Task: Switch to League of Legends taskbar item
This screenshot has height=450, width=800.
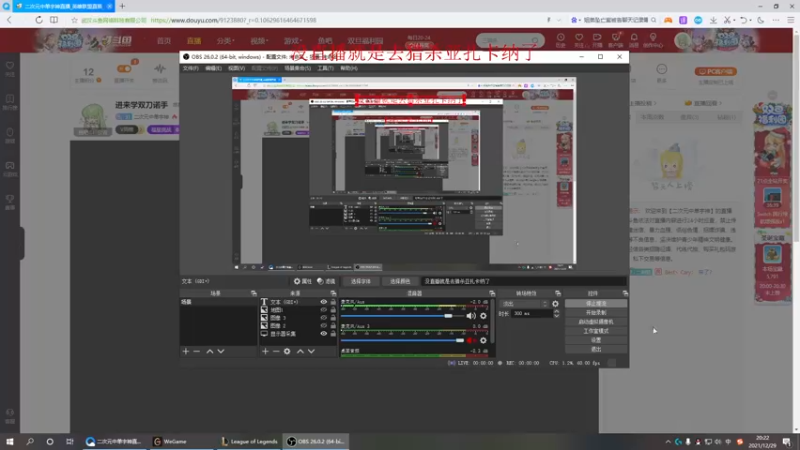Action: pos(249,442)
